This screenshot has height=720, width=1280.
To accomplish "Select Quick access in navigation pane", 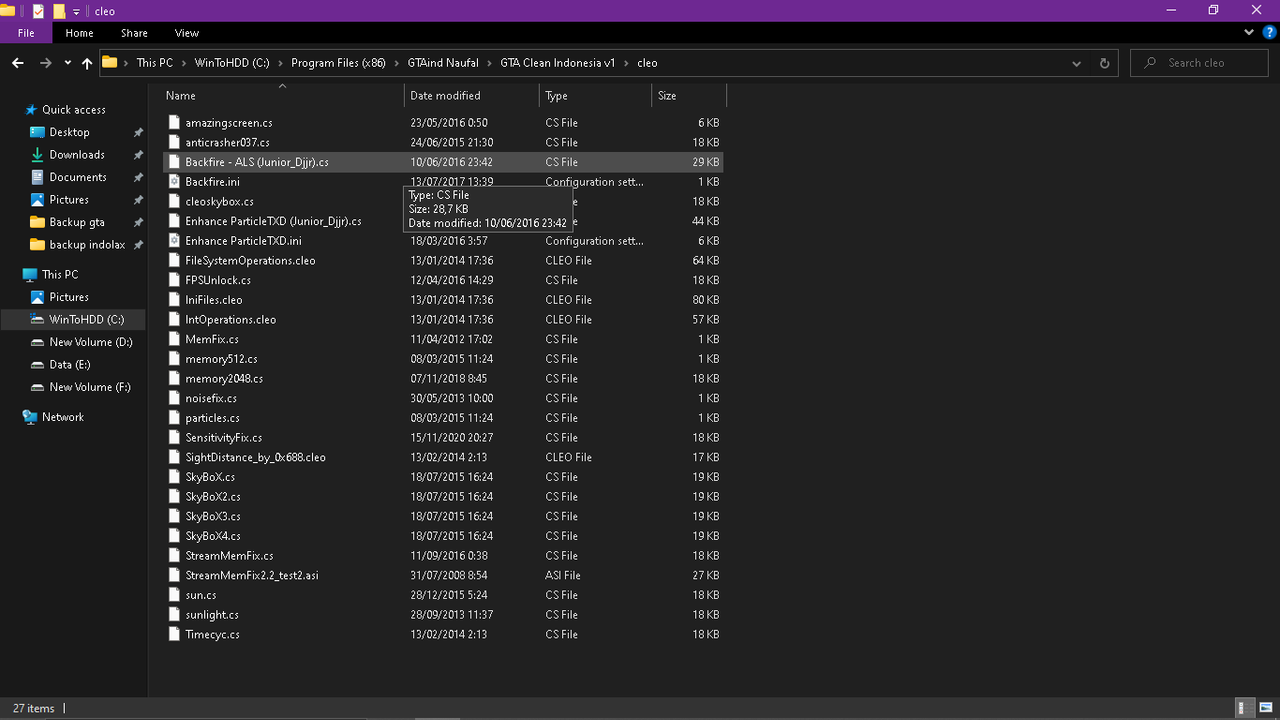I will point(73,110).
